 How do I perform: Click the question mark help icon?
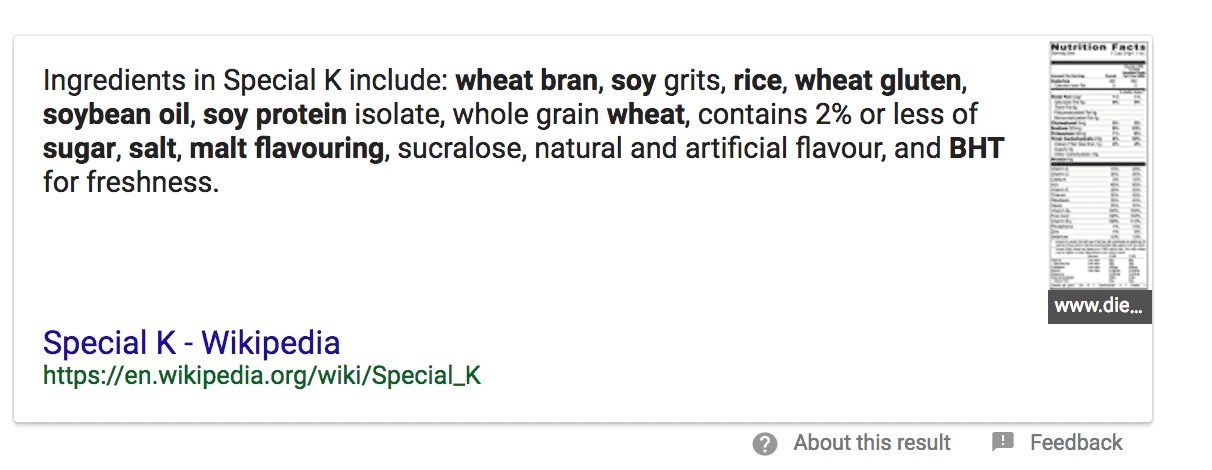(765, 443)
